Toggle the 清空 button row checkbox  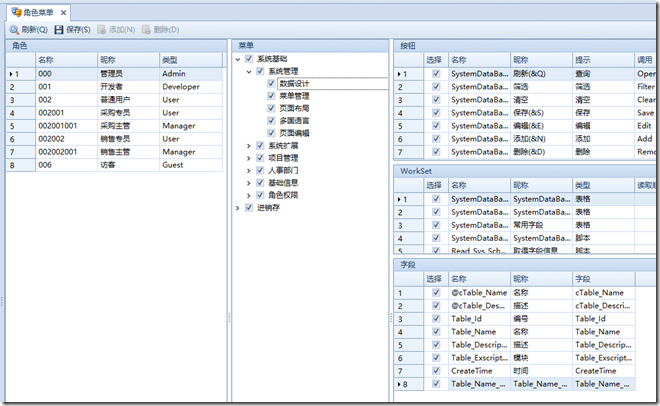[436, 100]
